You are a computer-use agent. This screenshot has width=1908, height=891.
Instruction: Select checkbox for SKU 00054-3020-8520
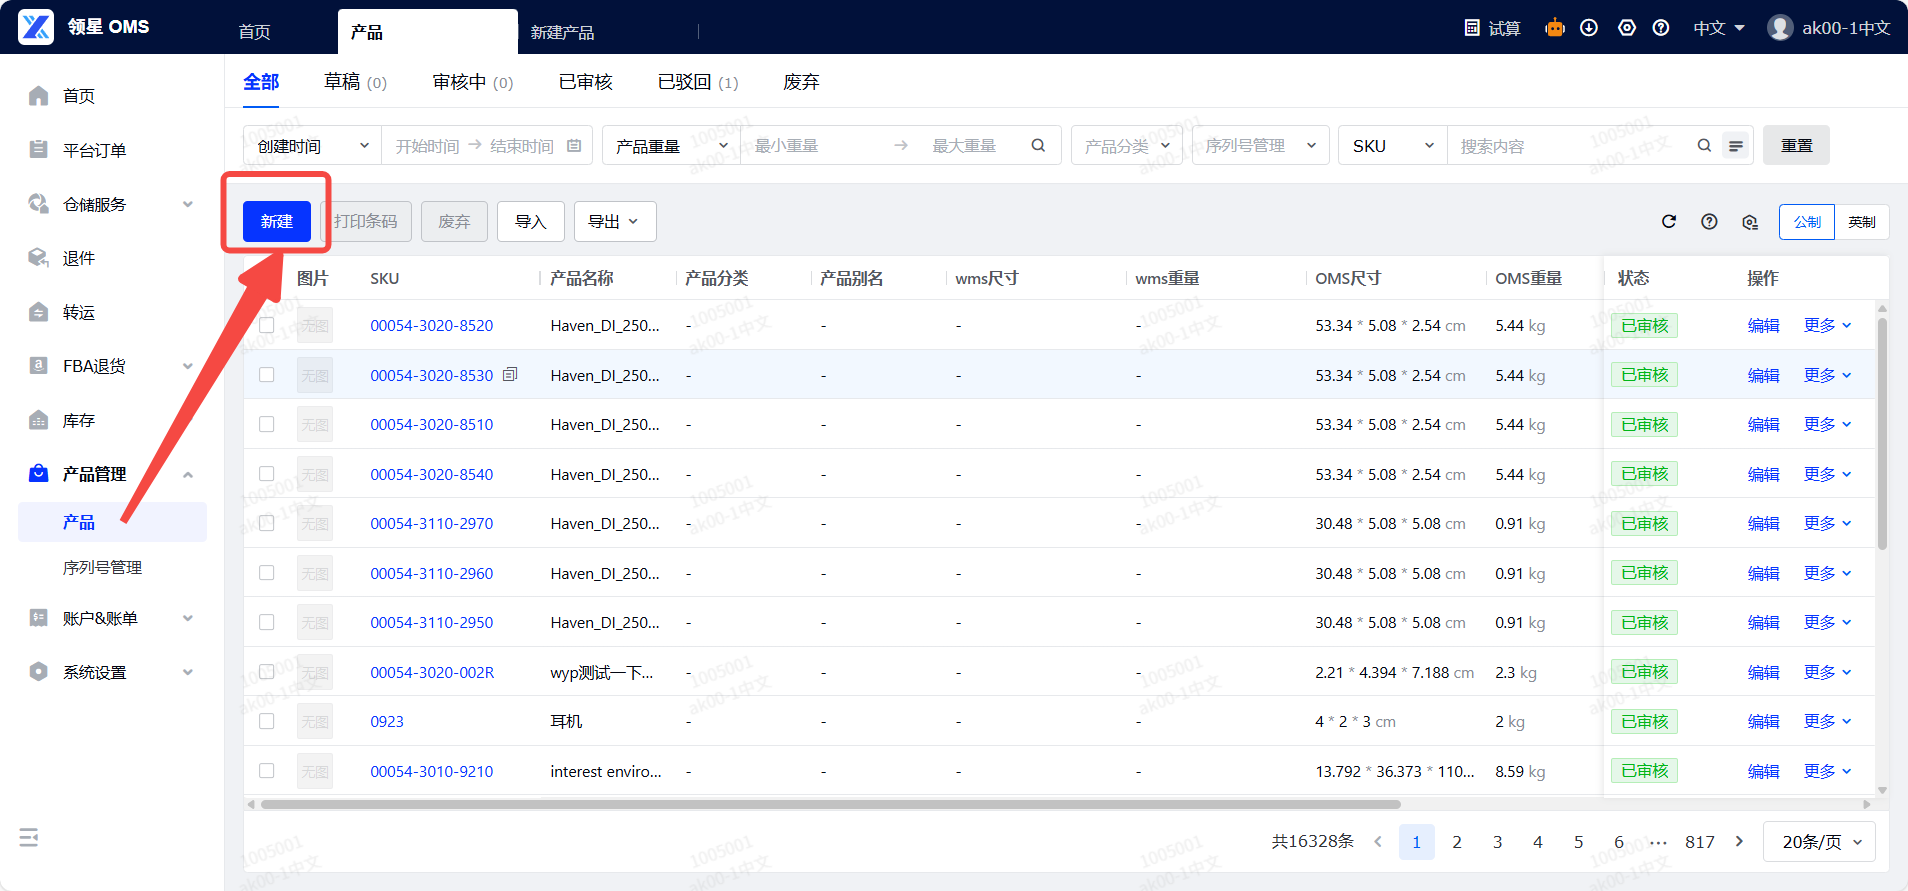pos(266,325)
